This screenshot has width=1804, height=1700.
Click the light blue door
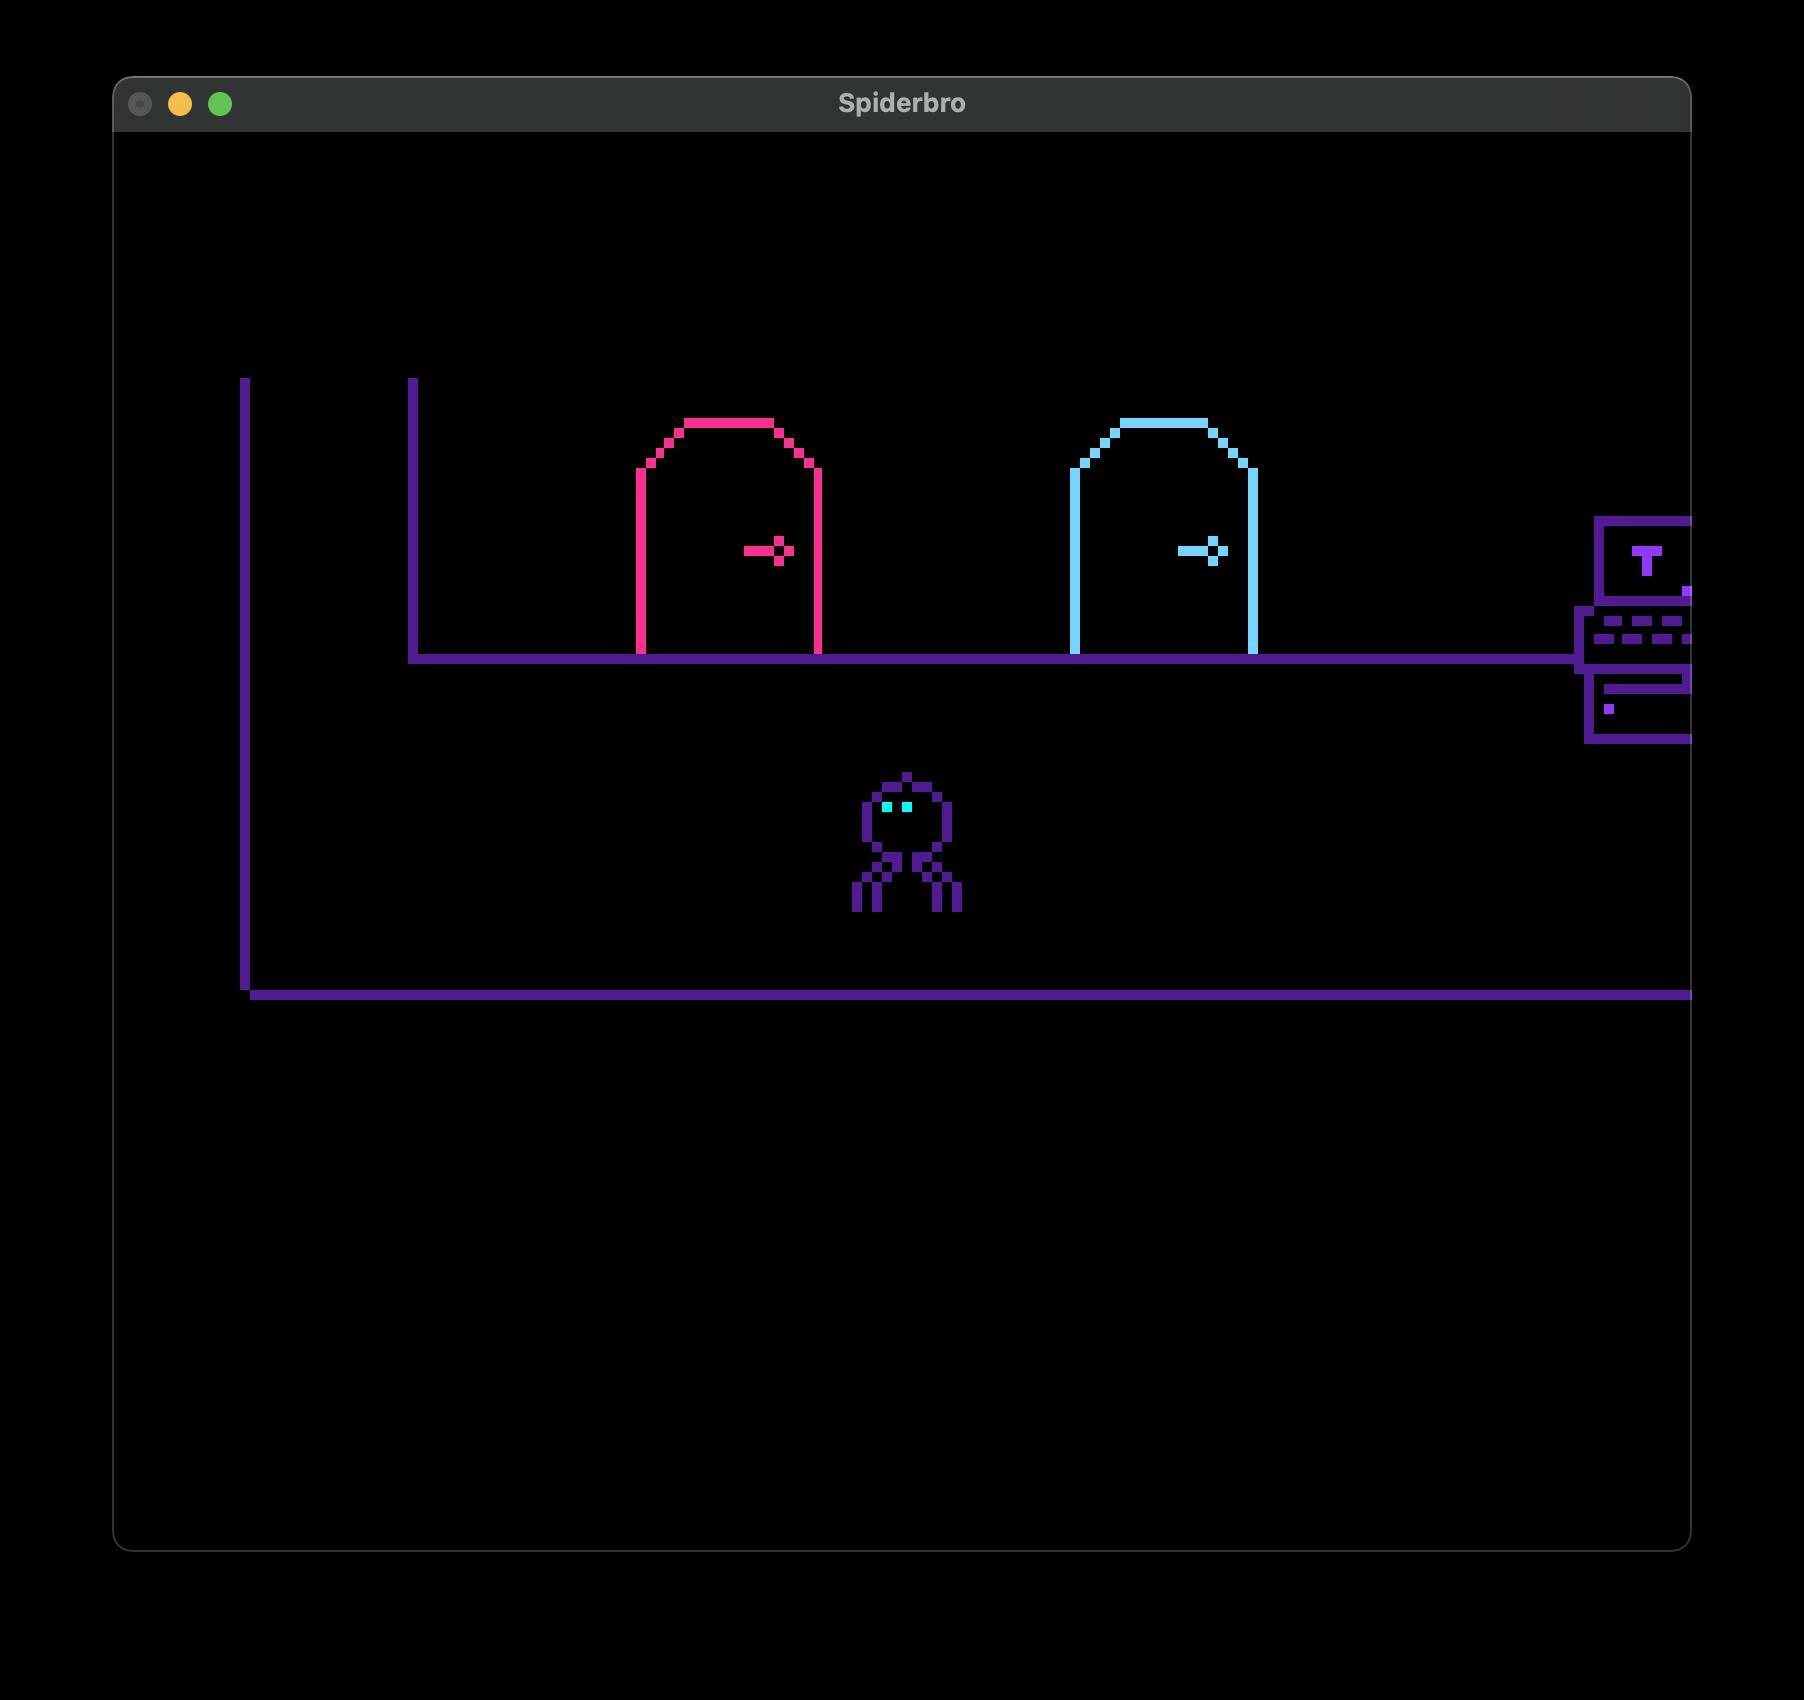coord(1164,540)
